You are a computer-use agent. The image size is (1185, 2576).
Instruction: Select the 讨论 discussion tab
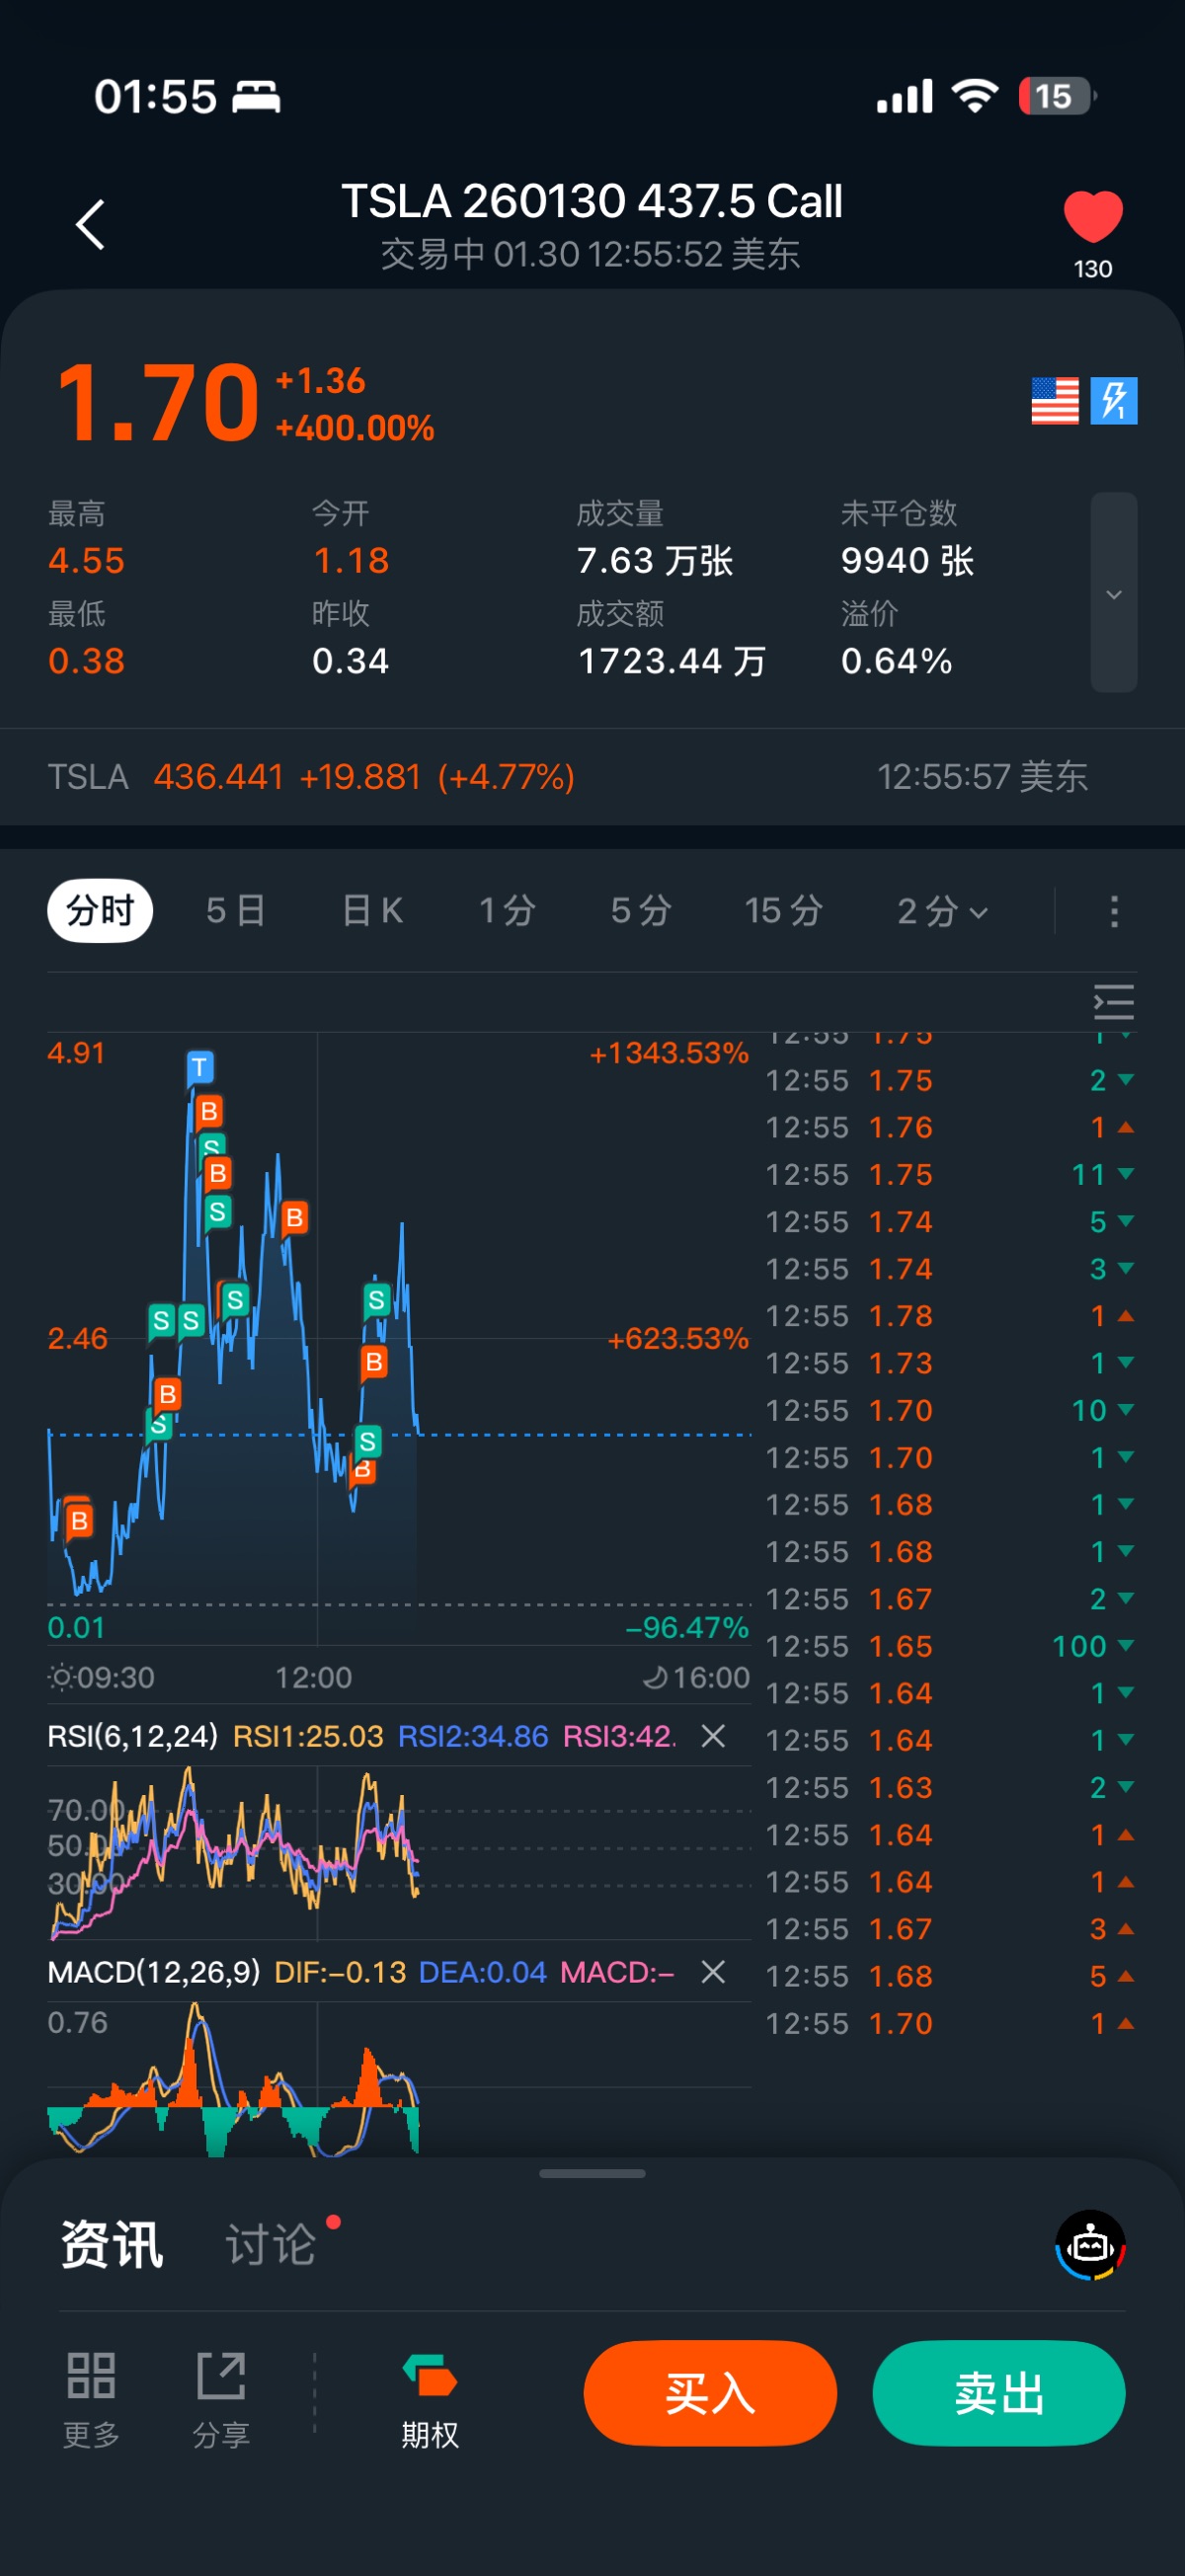(x=271, y=2245)
